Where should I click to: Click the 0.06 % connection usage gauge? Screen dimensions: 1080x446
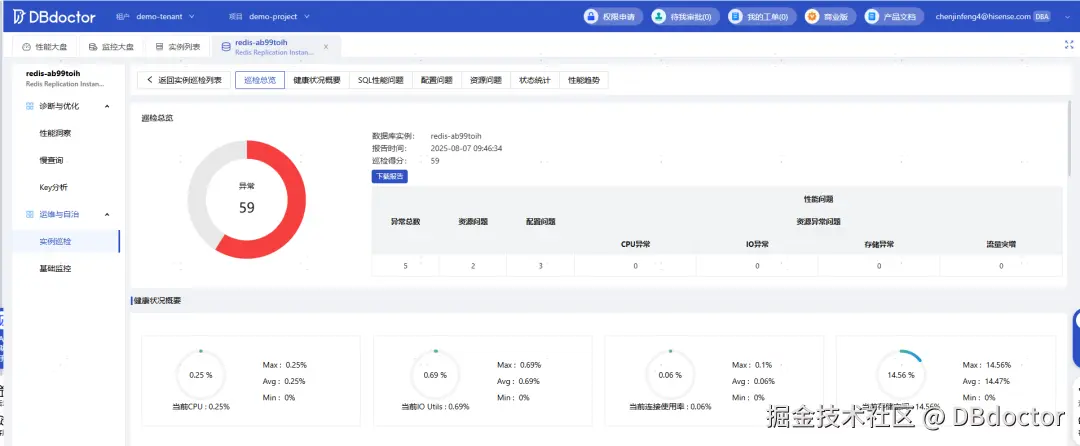[669, 375]
